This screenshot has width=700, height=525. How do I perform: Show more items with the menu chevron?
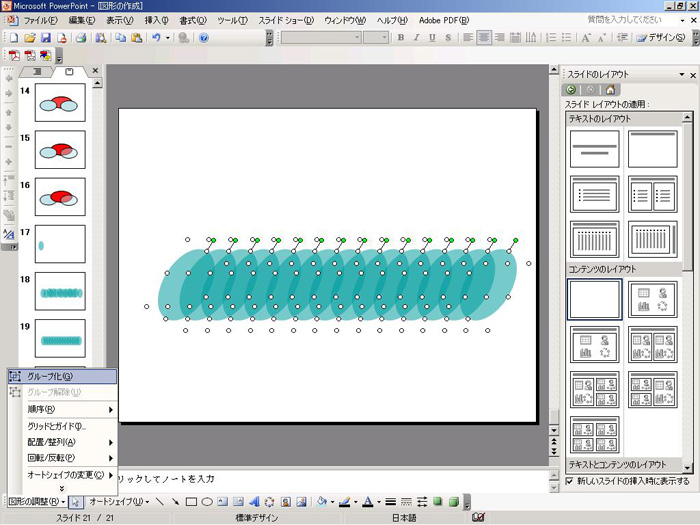(x=62, y=488)
